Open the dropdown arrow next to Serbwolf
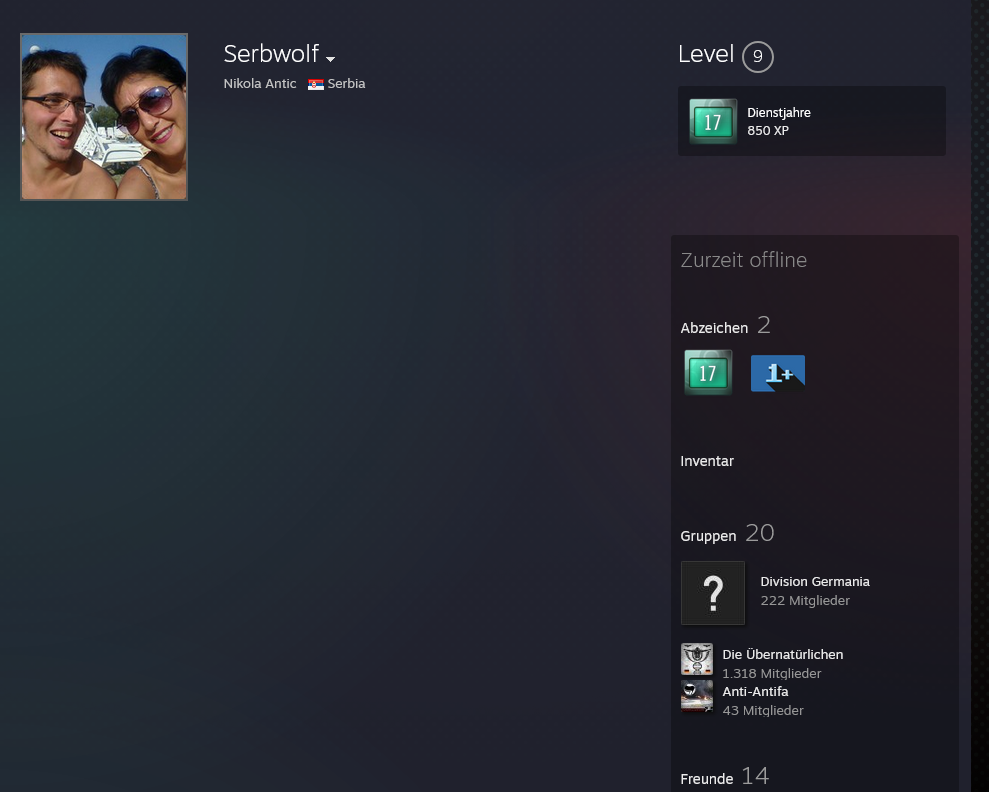This screenshot has height=792, width=989. pyautogui.click(x=330, y=59)
